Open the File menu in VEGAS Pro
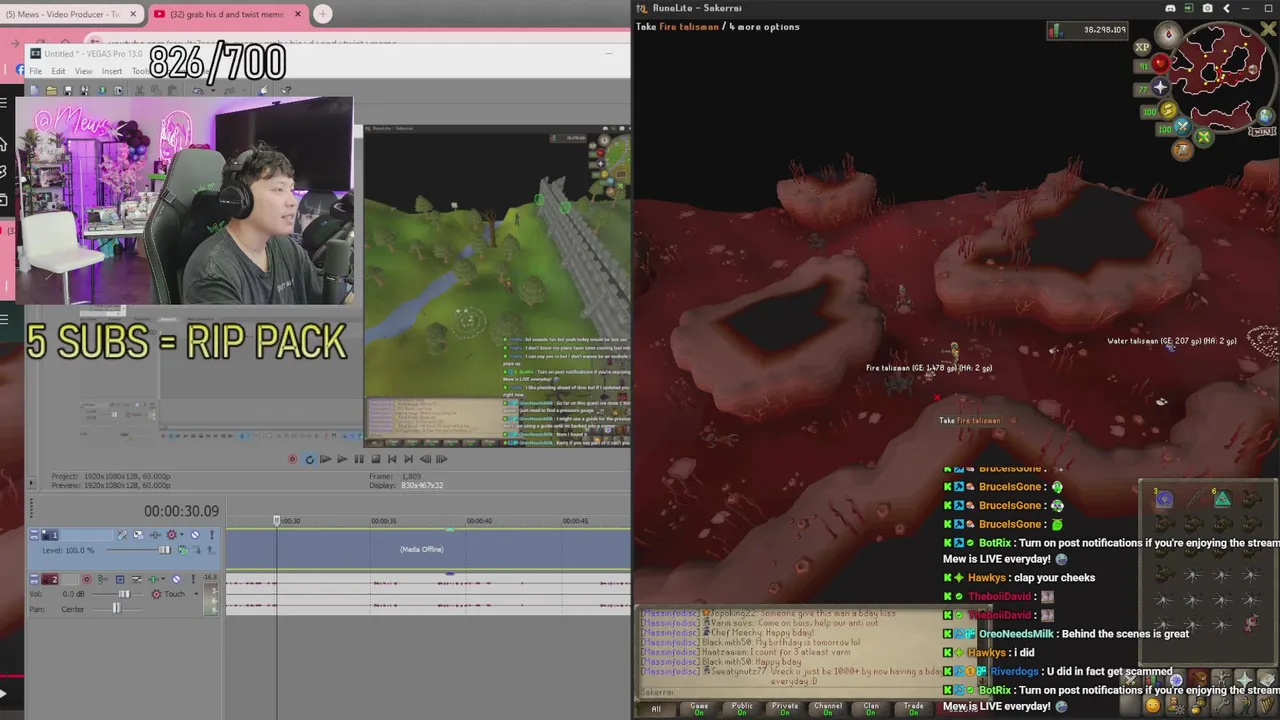 click(x=36, y=71)
